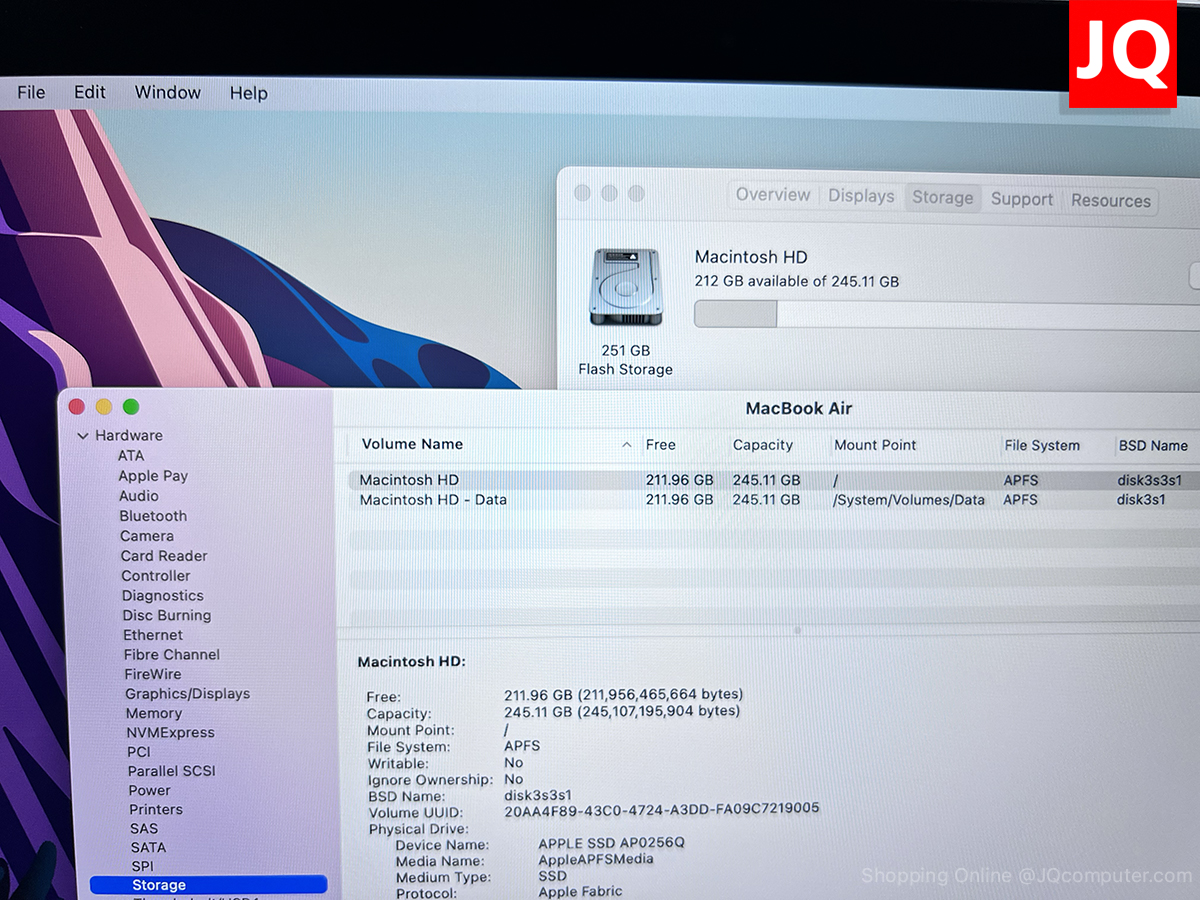1200x900 pixels.
Task: Switch to the Support tab
Action: point(1022,199)
